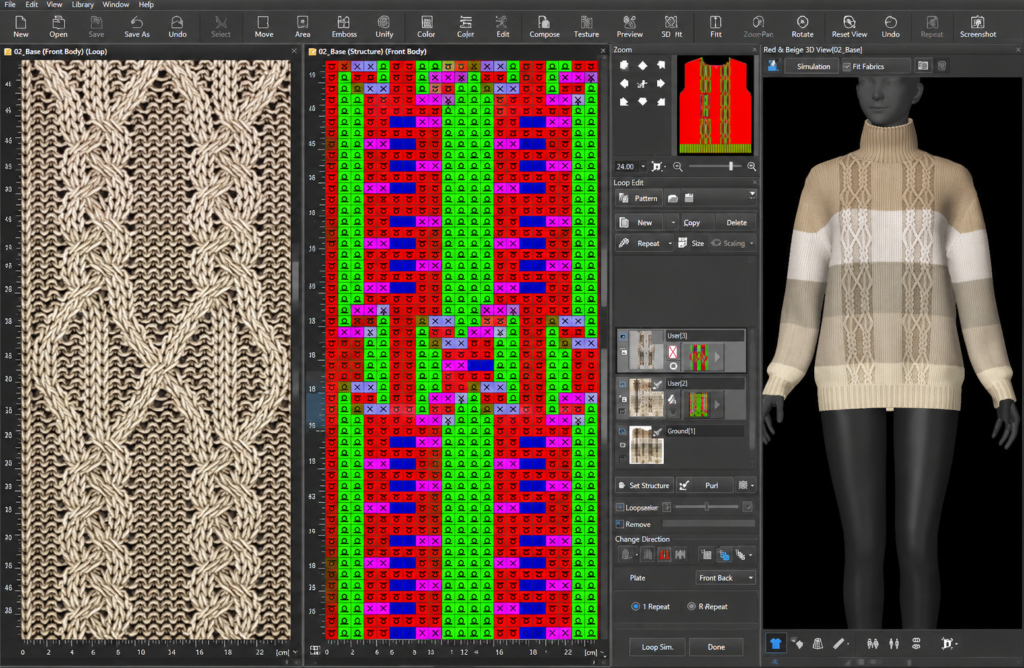Toggle visibility eye of Ground[1] layer
This screenshot has height=668, width=1024.
622,432
